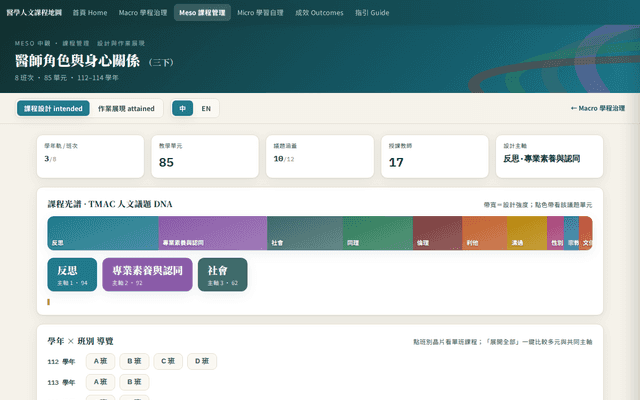Select the mustard 溝通 spectrum band
Image resolution: width=640 pixels, height=400 pixels.
point(527,233)
